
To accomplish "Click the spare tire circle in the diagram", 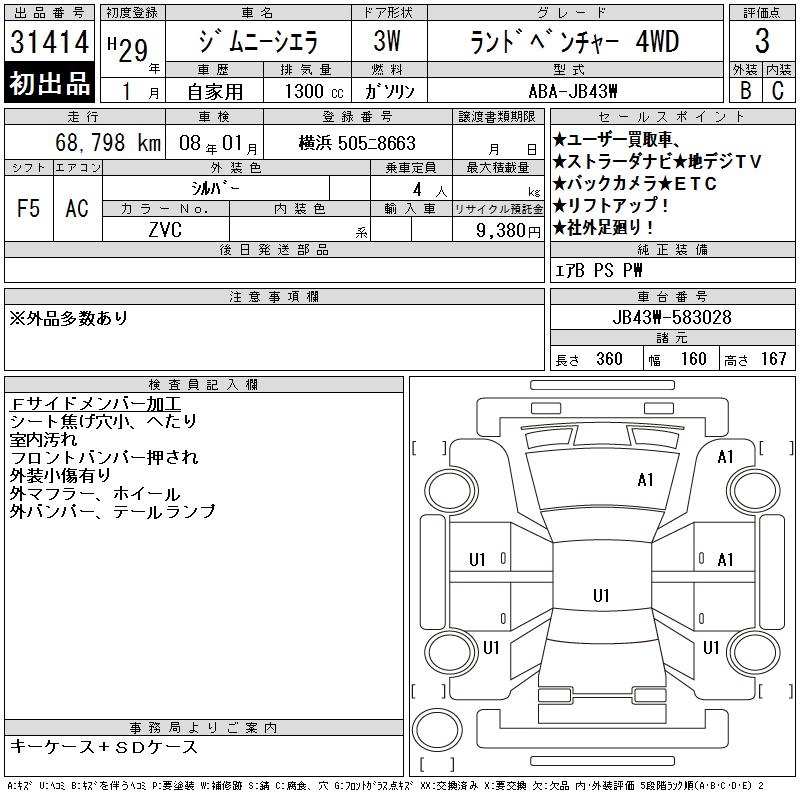I will 437,730.
